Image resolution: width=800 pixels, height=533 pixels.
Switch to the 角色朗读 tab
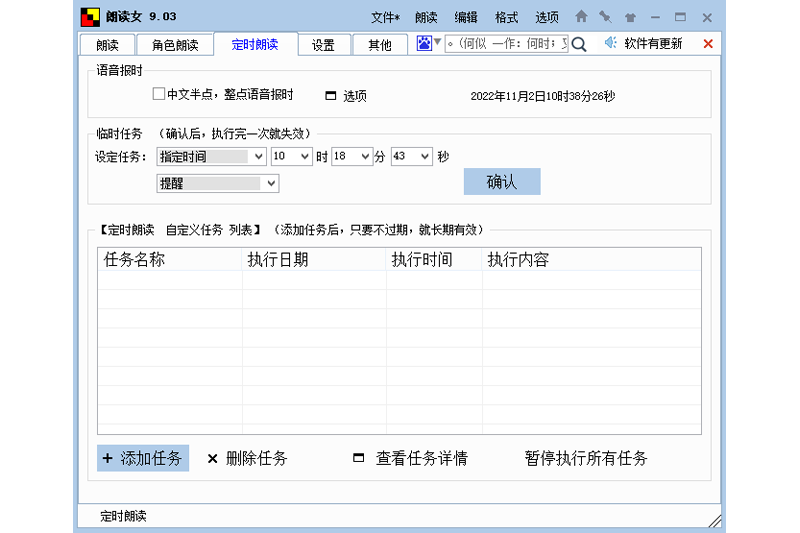(x=175, y=45)
